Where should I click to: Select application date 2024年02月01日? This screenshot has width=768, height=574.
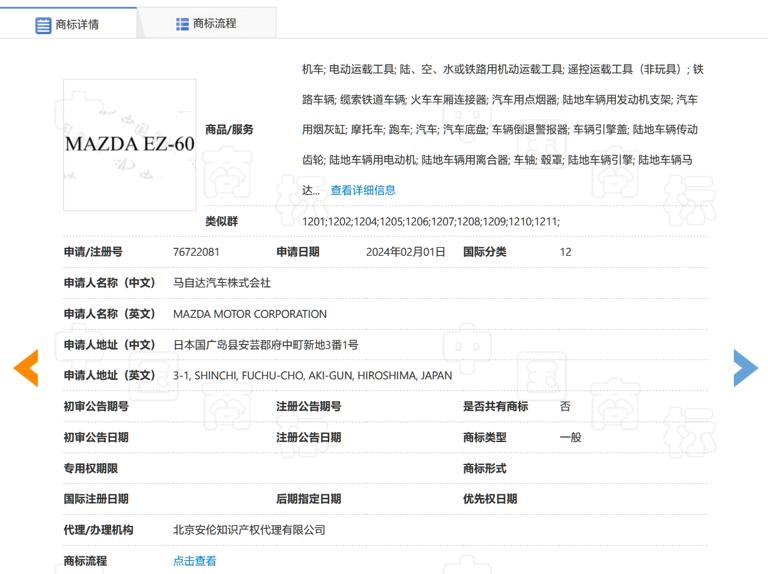(x=406, y=252)
